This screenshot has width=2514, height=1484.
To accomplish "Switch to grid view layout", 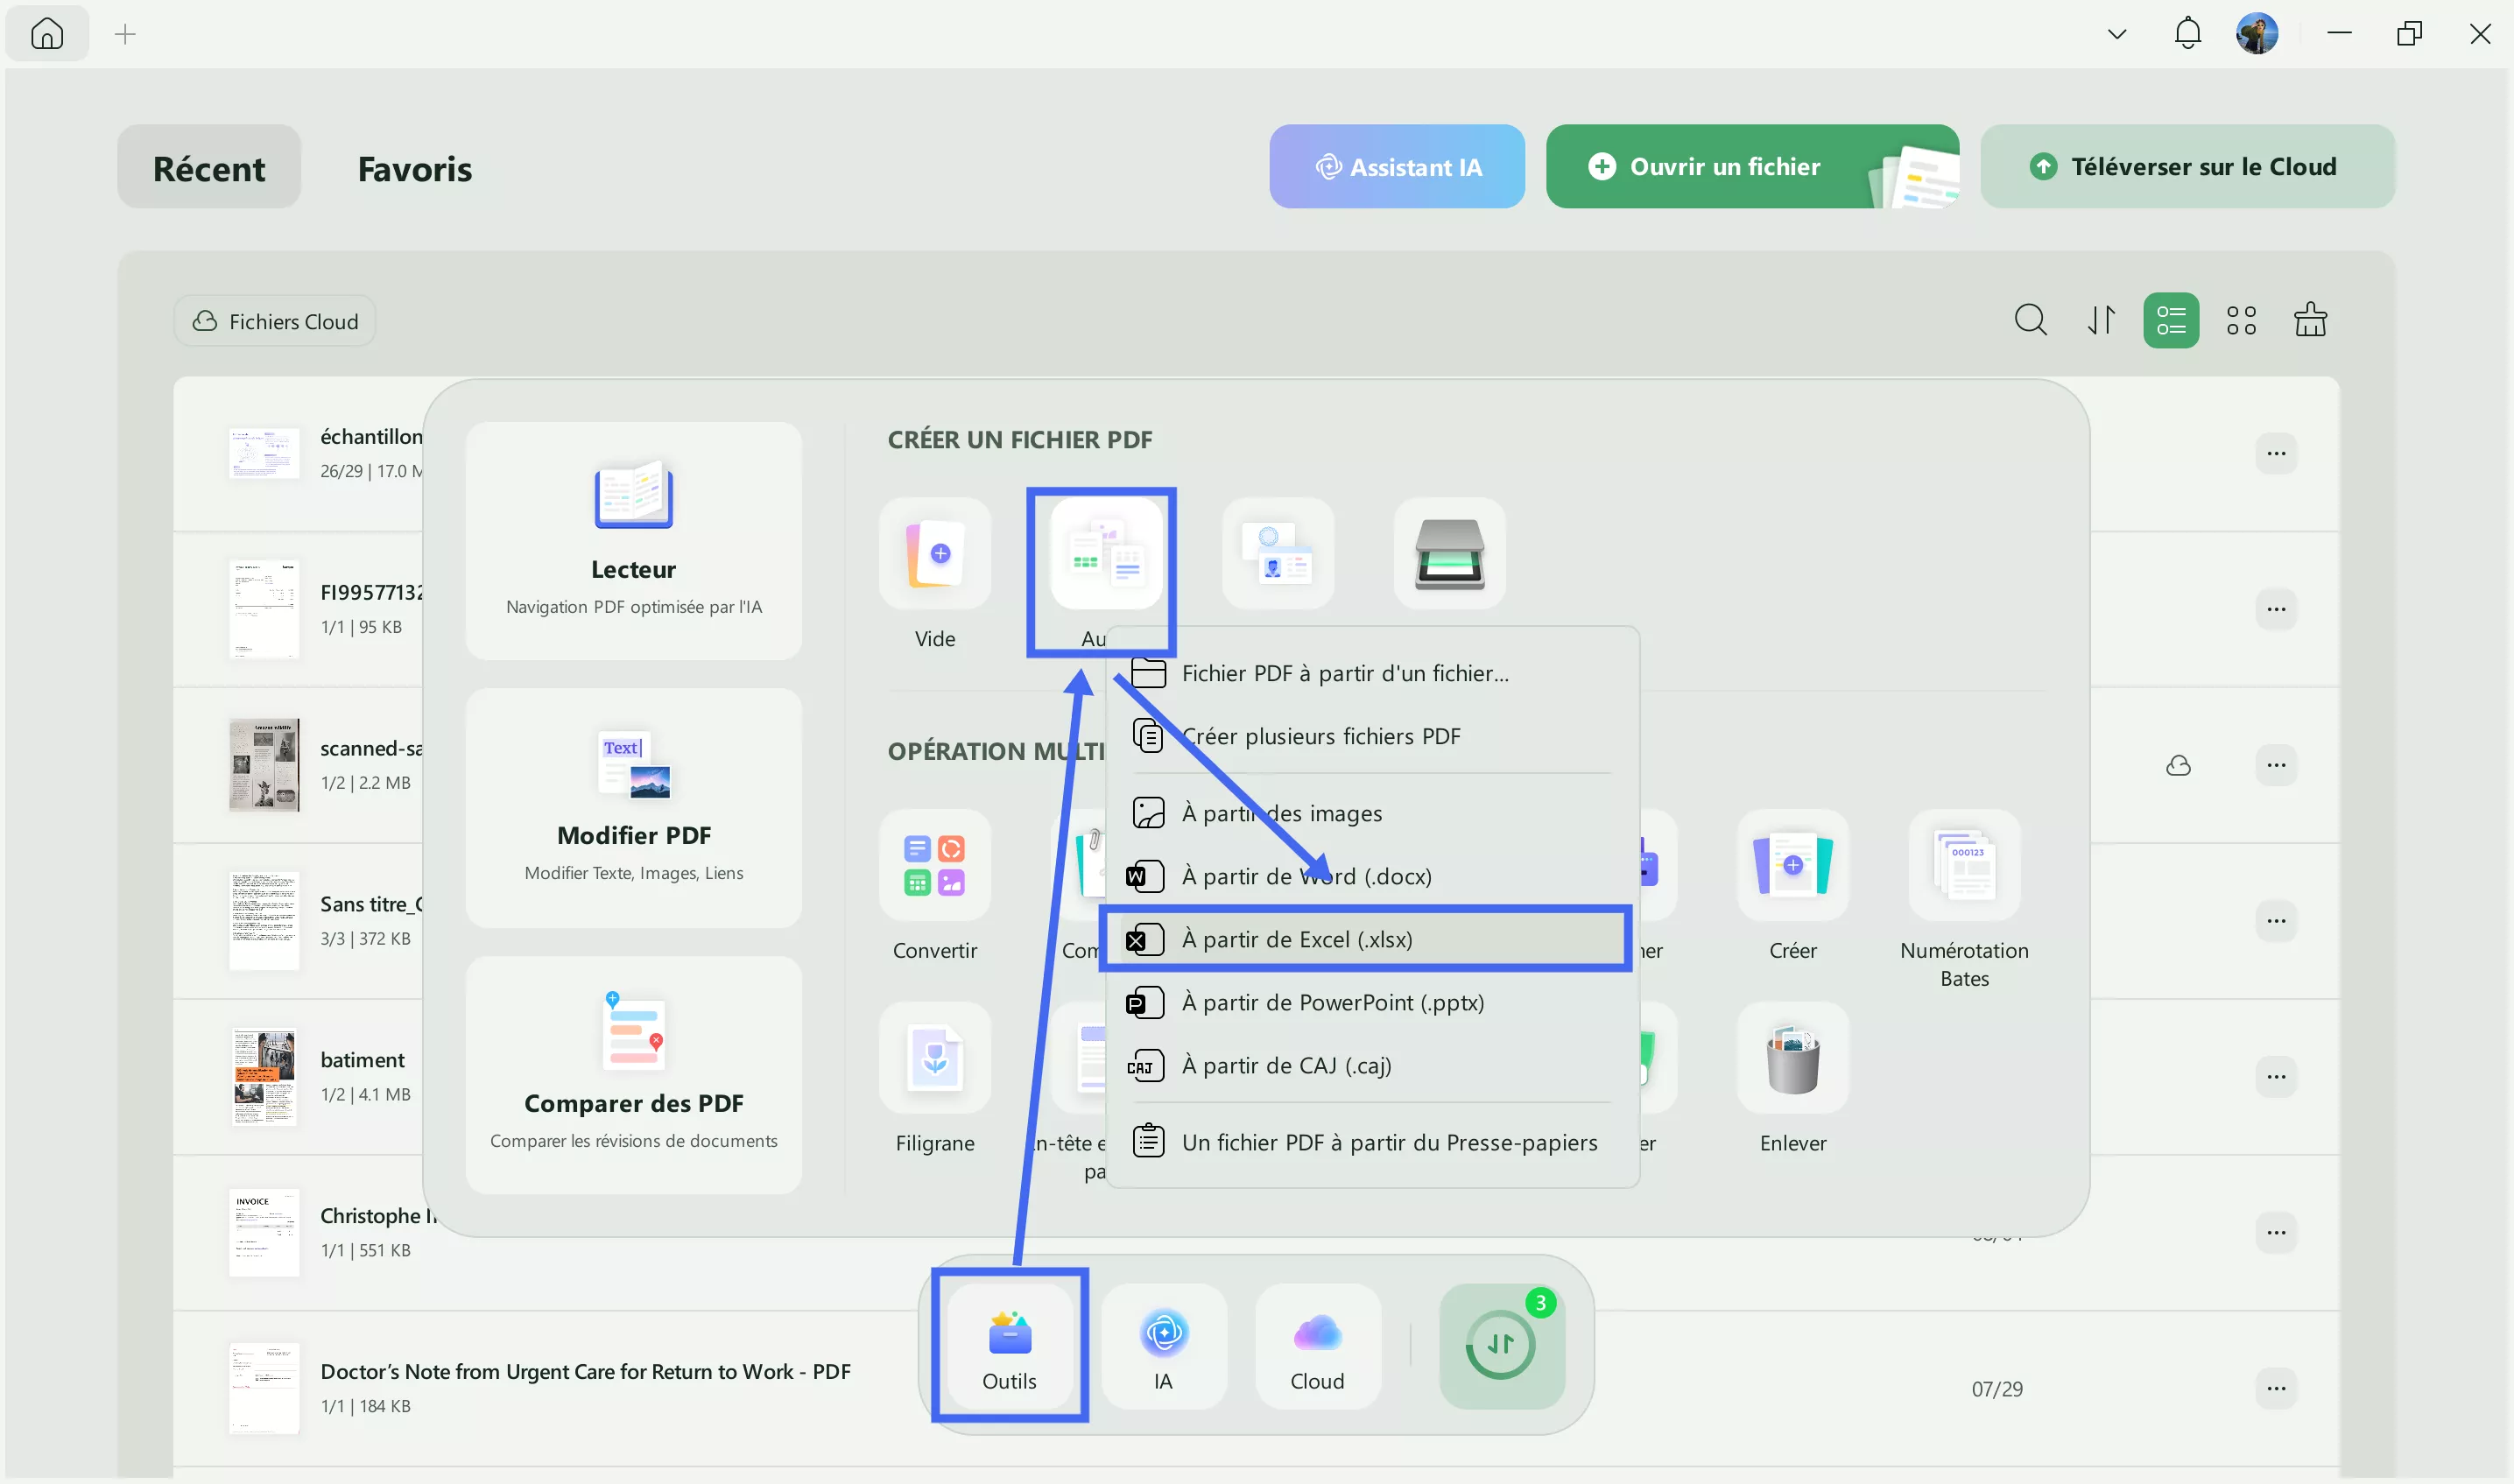I will pyautogui.click(x=2241, y=321).
